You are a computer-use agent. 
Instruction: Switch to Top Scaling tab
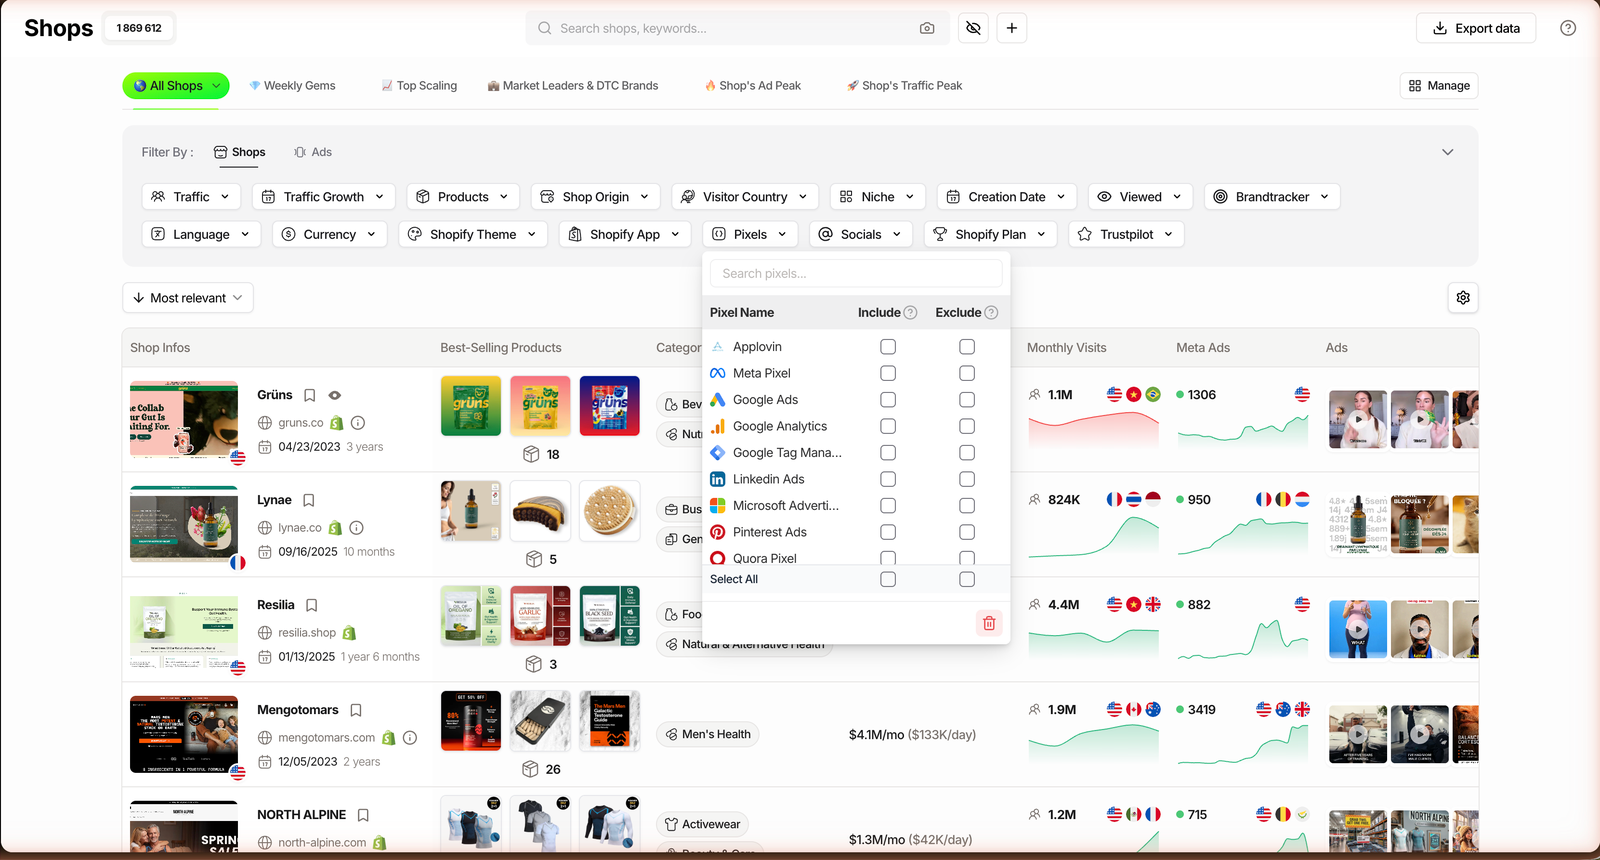[420, 86]
